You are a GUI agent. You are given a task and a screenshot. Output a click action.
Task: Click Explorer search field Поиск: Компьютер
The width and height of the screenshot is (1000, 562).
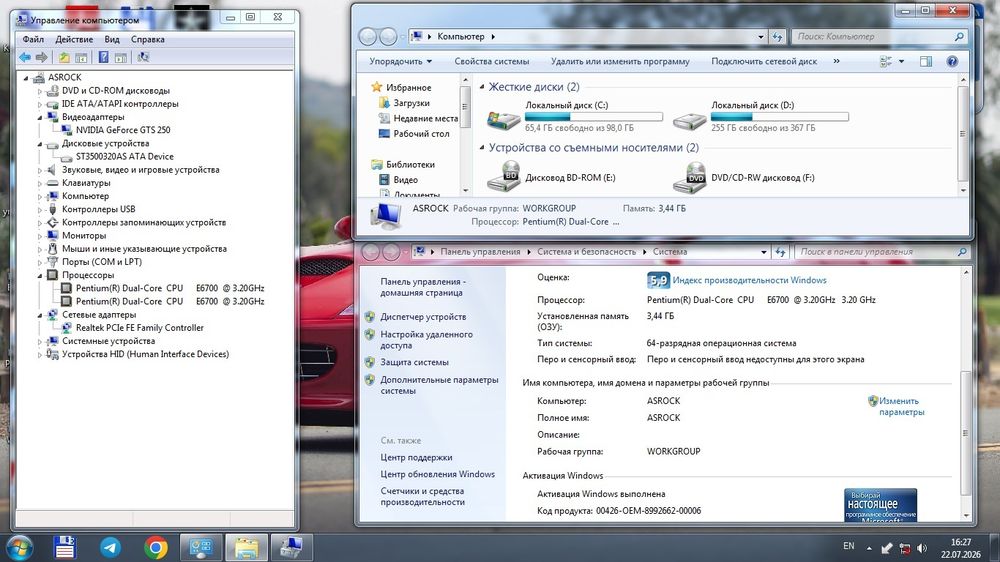[879, 36]
